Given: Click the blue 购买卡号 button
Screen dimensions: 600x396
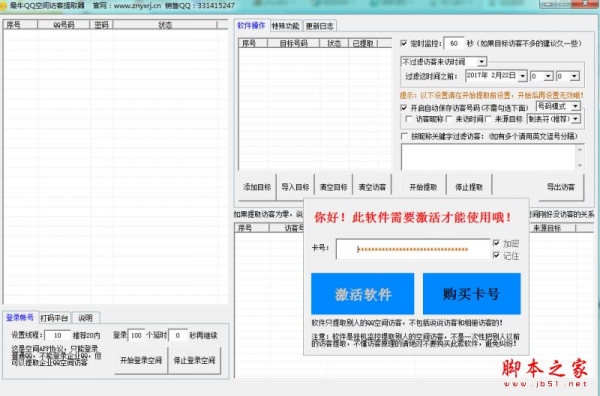Looking at the screenshot, I should 471,294.
